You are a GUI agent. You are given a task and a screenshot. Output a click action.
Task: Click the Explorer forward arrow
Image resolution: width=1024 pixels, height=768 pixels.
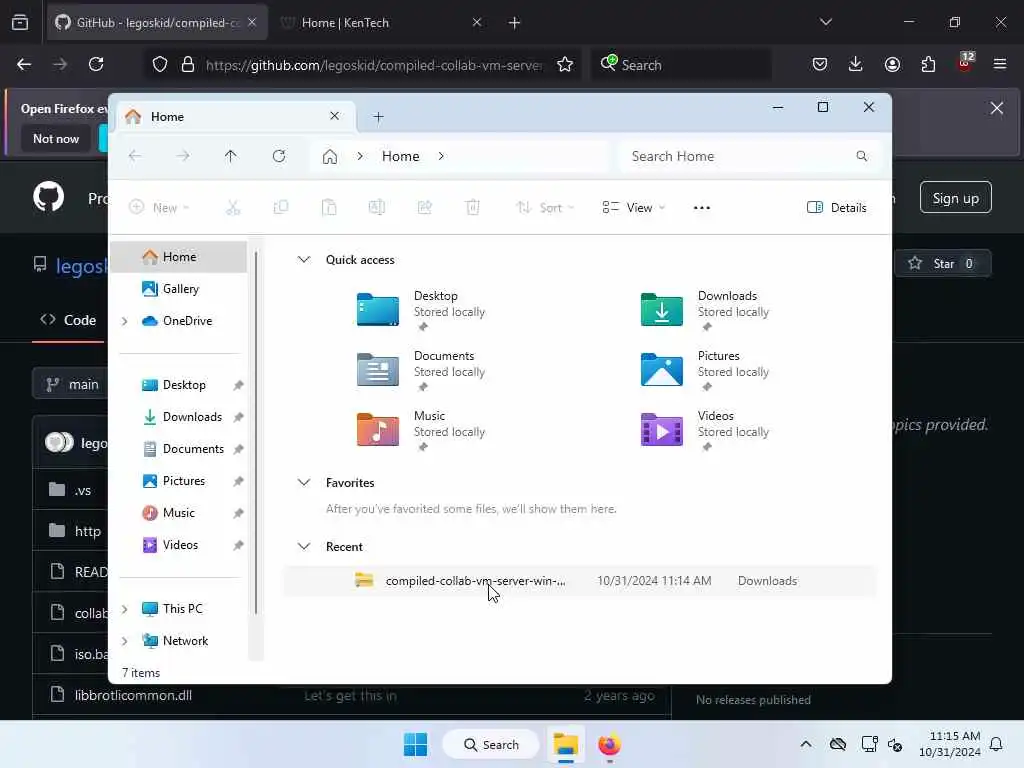click(x=183, y=156)
